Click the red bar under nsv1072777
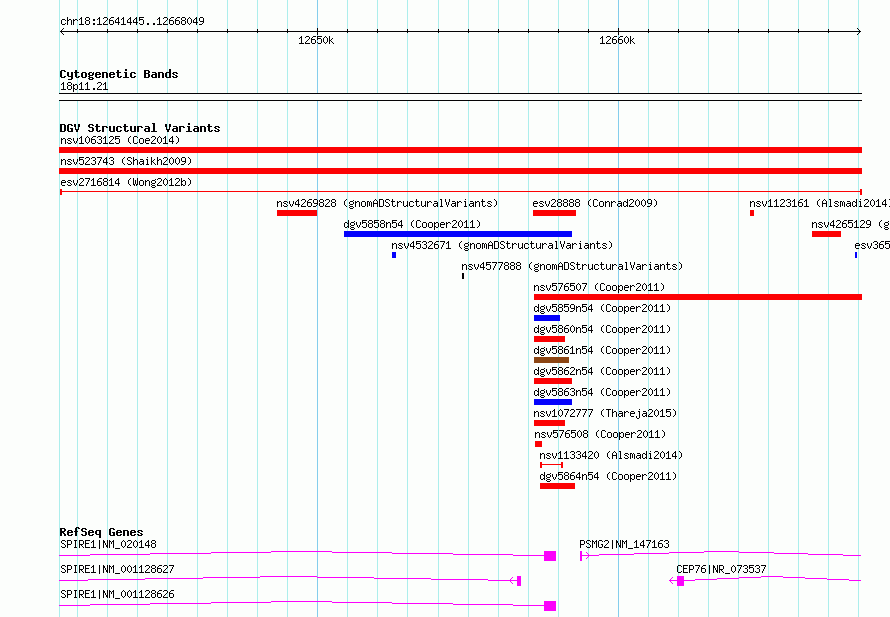Viewport: 890px width, 617px height. 549,423
